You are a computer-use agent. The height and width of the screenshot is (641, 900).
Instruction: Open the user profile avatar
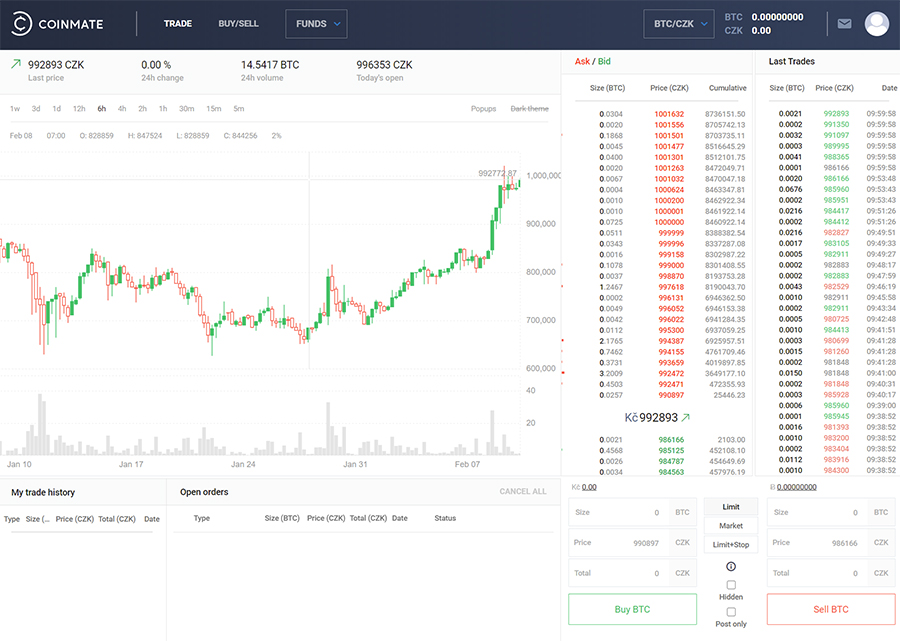(876, 24)
